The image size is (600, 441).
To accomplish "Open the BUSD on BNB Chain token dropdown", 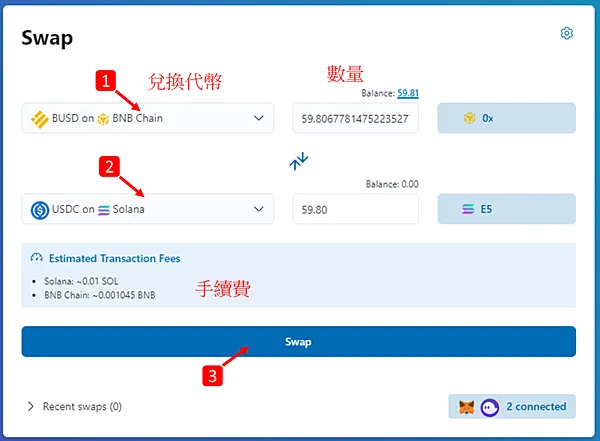I will (x=148, y=118).
